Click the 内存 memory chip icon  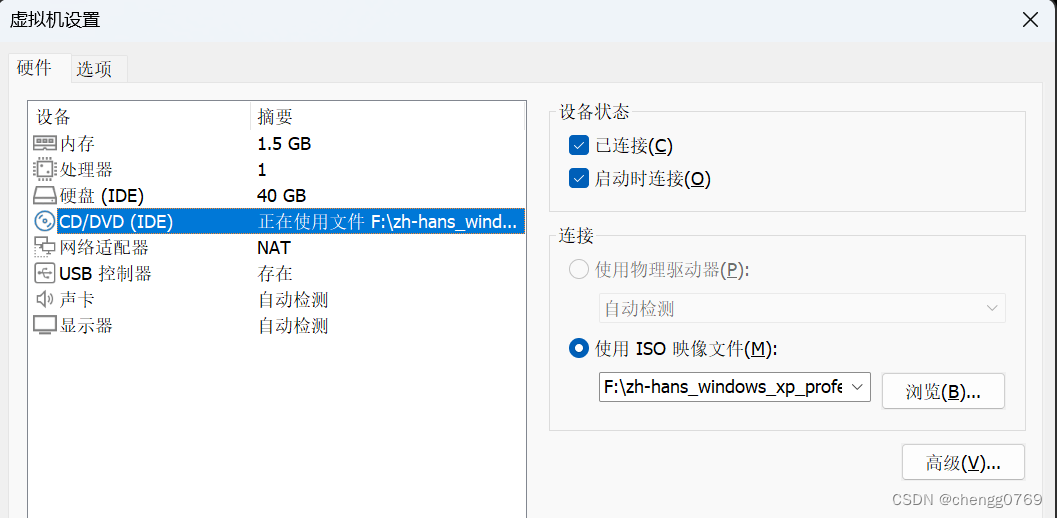pos(45,143)
